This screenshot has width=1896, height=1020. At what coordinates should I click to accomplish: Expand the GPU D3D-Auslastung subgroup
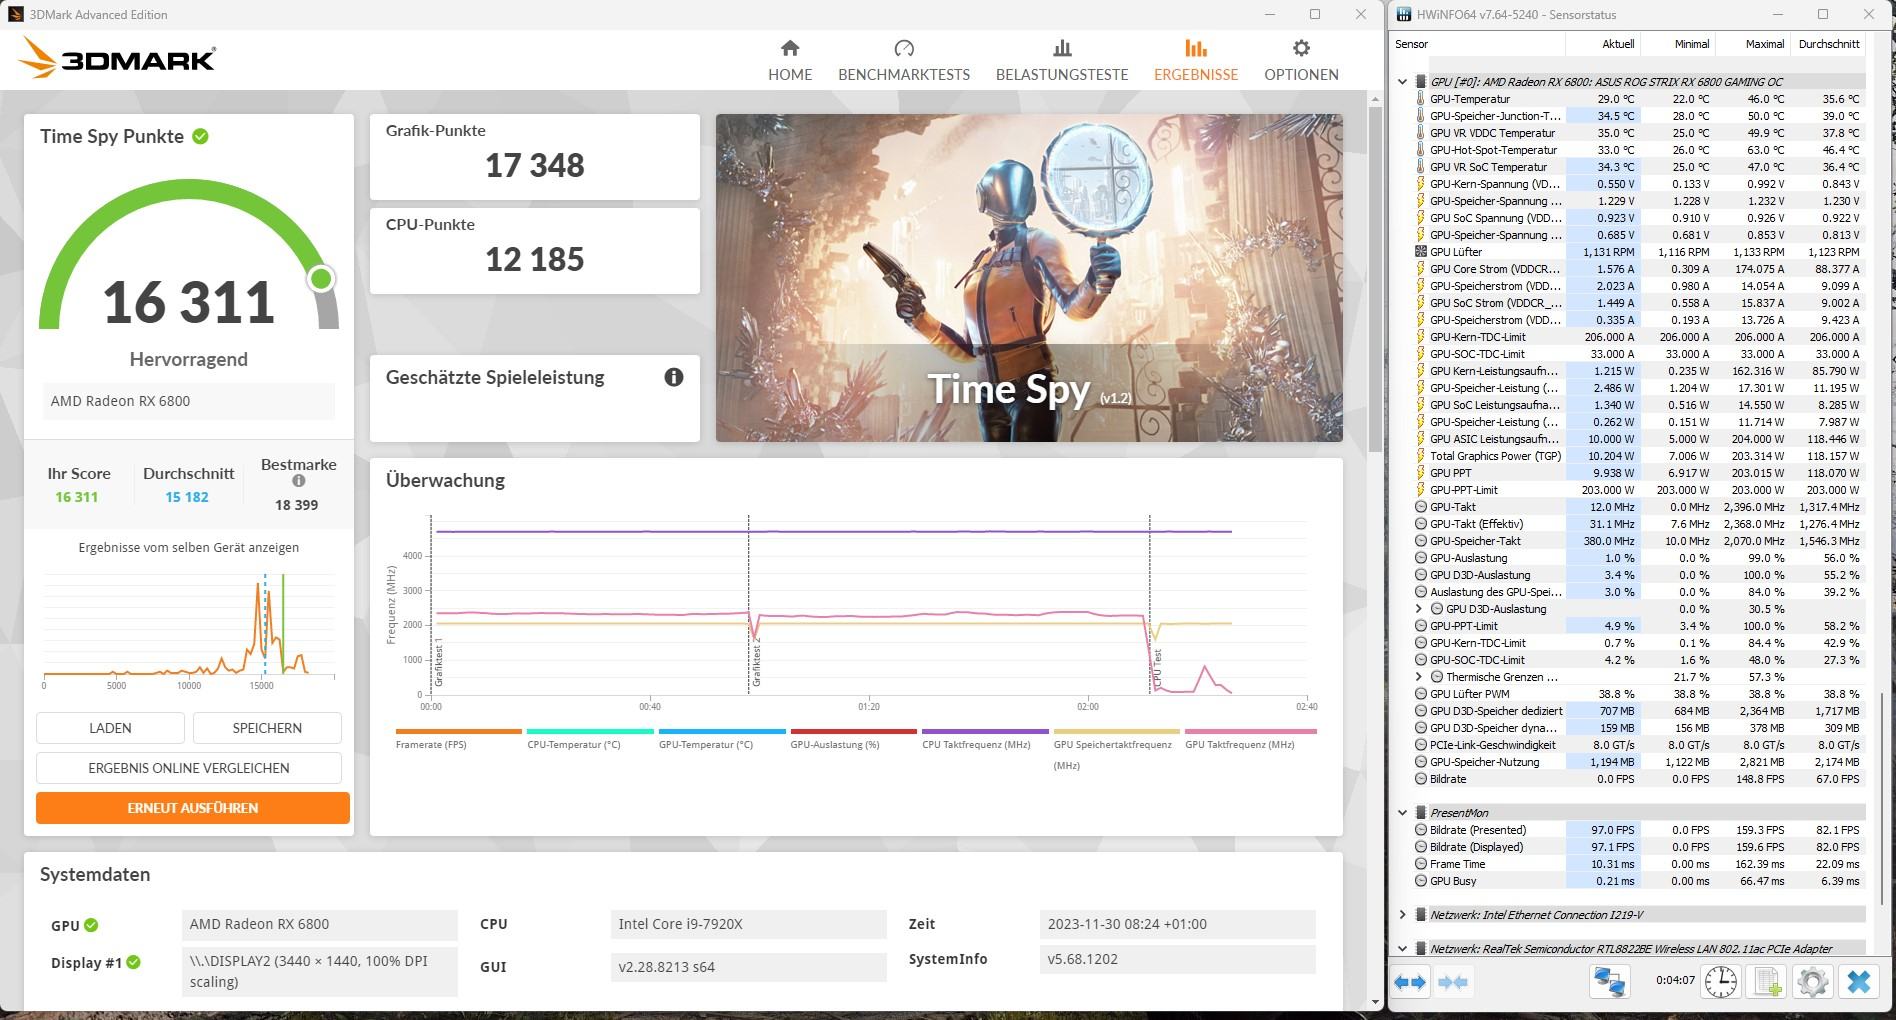point(1418,609)
